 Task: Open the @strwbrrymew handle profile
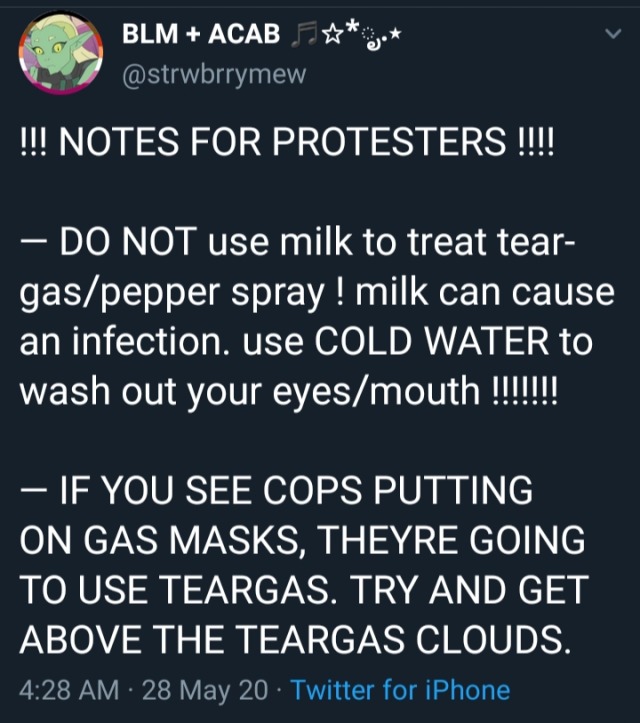coord(214,74)
